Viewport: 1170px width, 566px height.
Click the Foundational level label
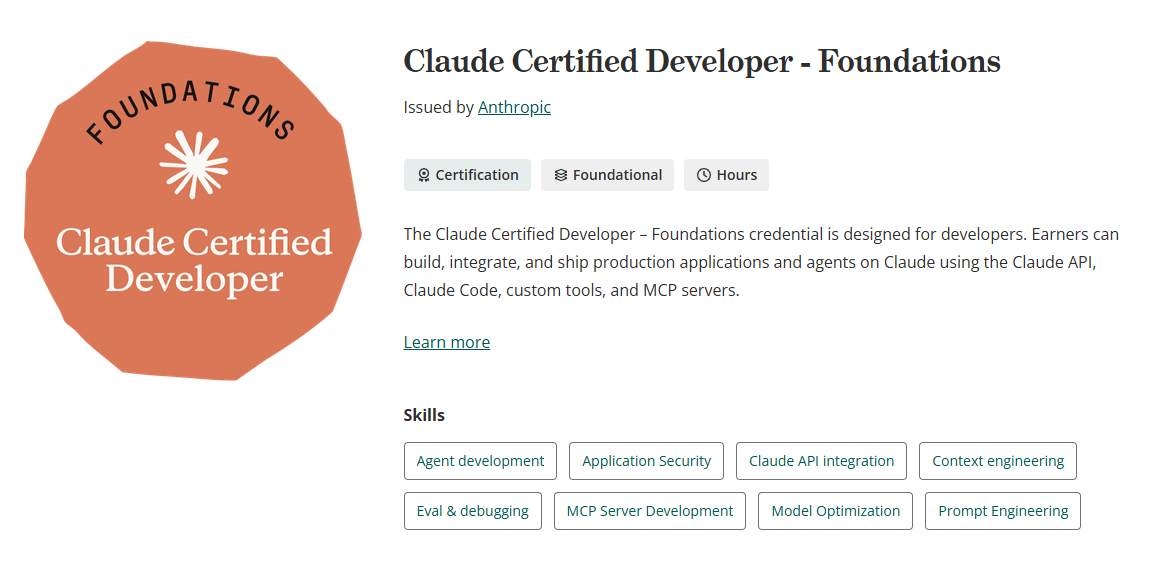617,175
